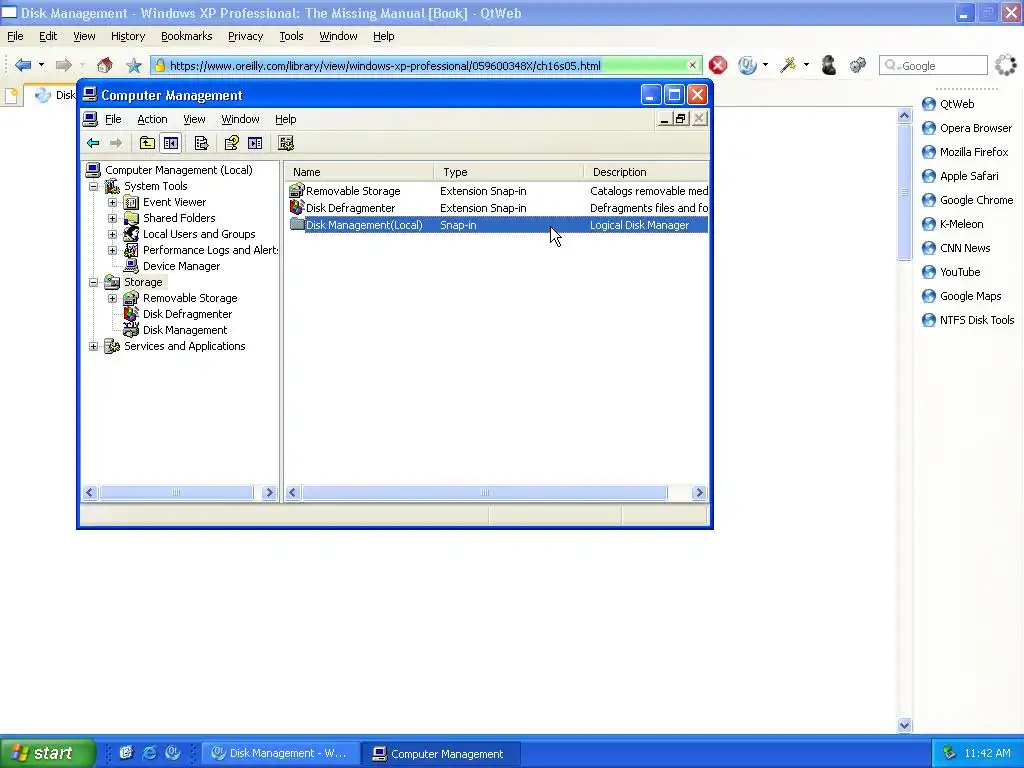Click the Windows Start button

click(x=47, y=753)
